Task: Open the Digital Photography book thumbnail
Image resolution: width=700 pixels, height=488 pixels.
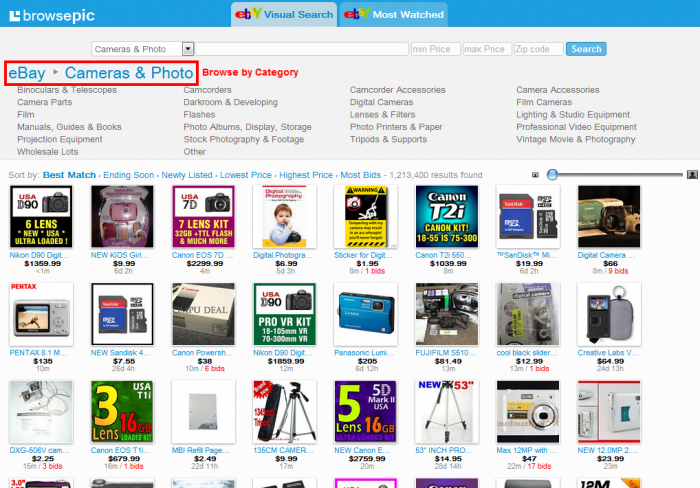Action: point(284,217)
